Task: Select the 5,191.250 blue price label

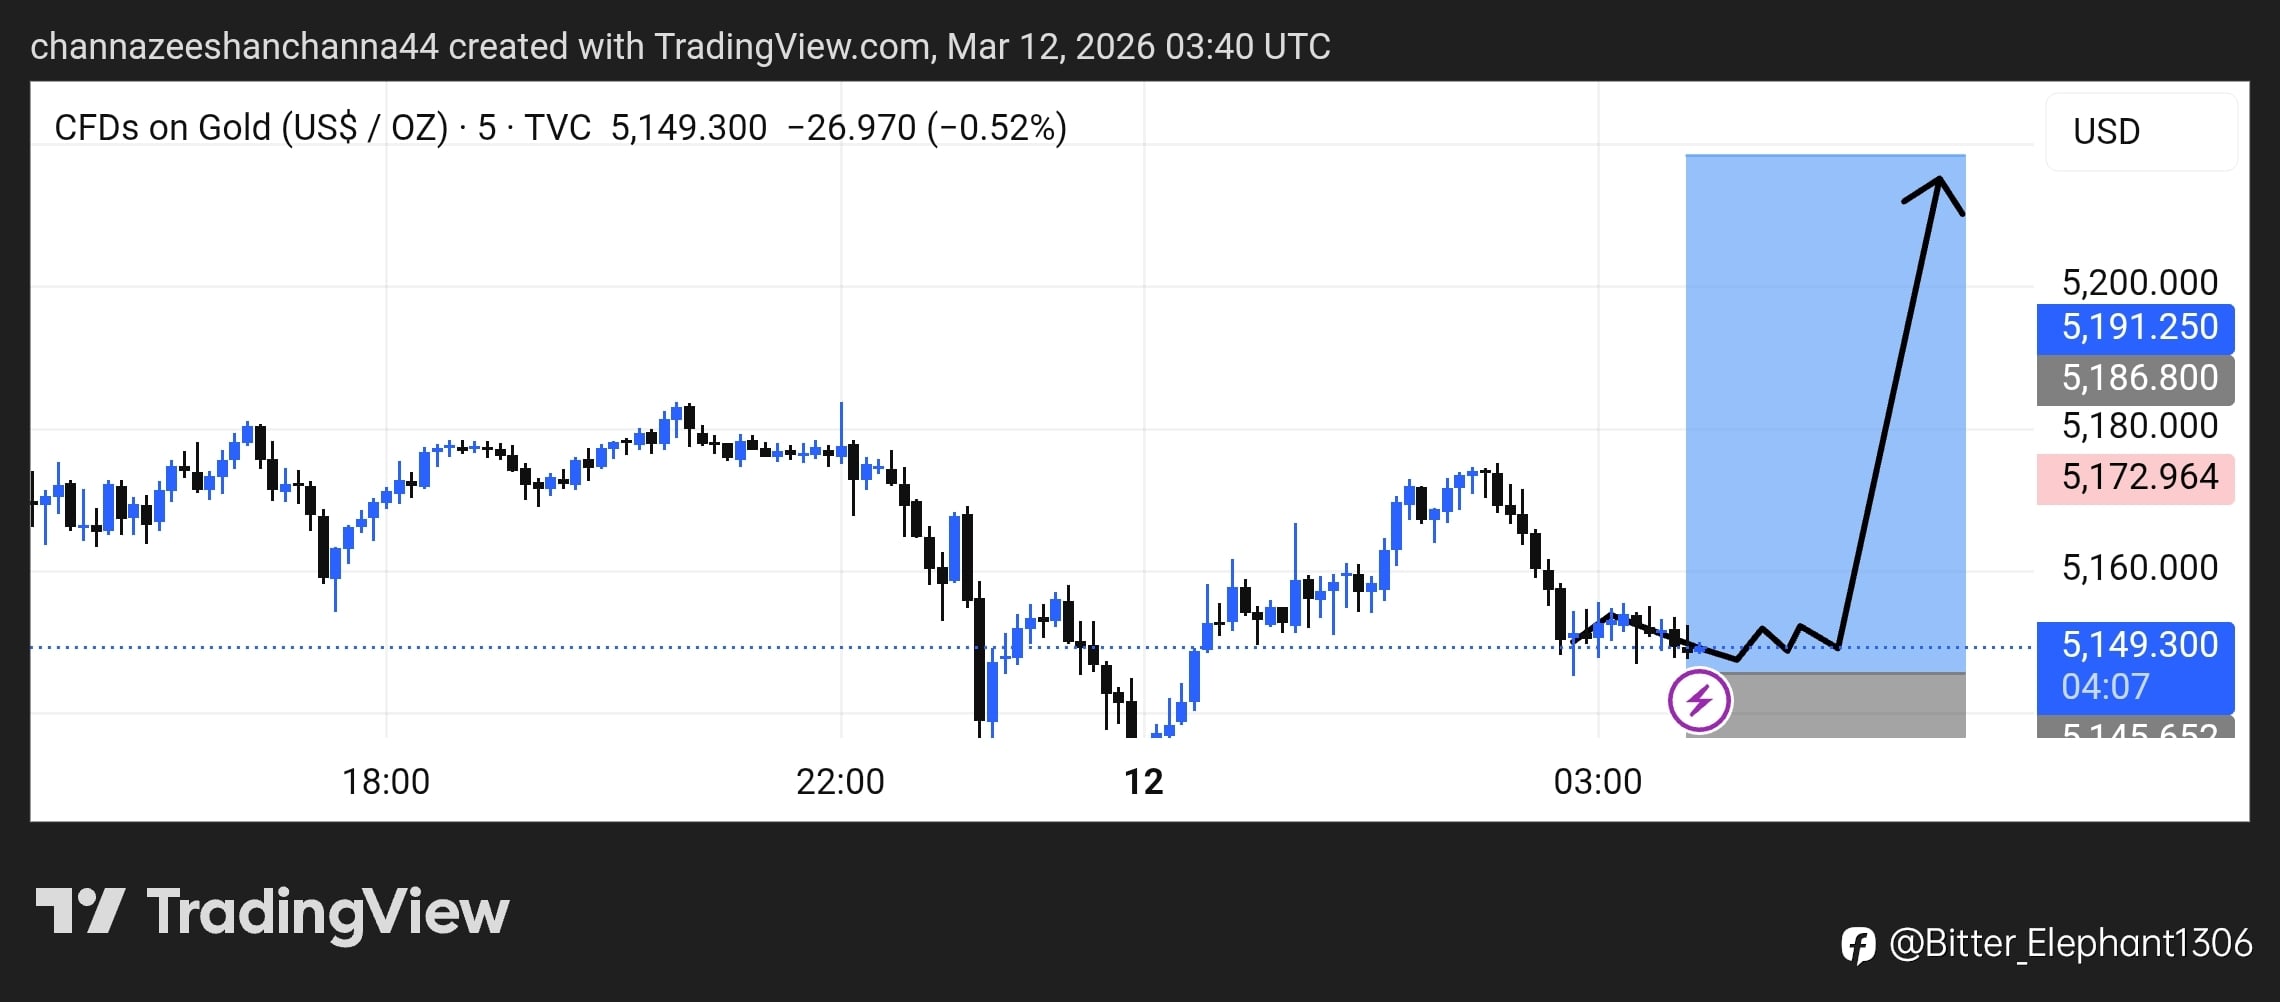Action: [2135, 328]
